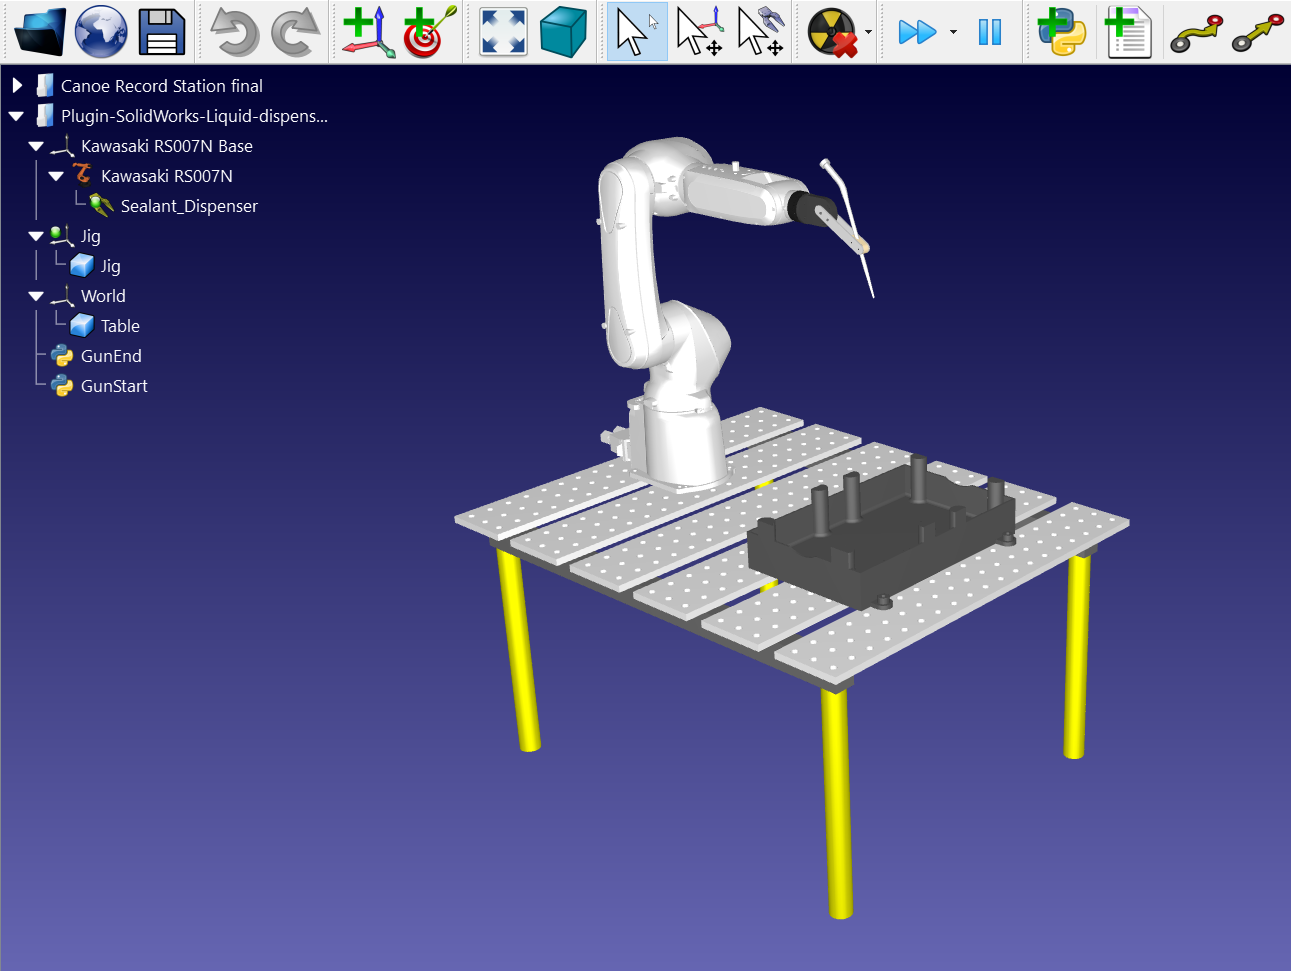This screenshot has height=971, width=1291.
Task: Redo the last action
Action: [x=295, y=32]
